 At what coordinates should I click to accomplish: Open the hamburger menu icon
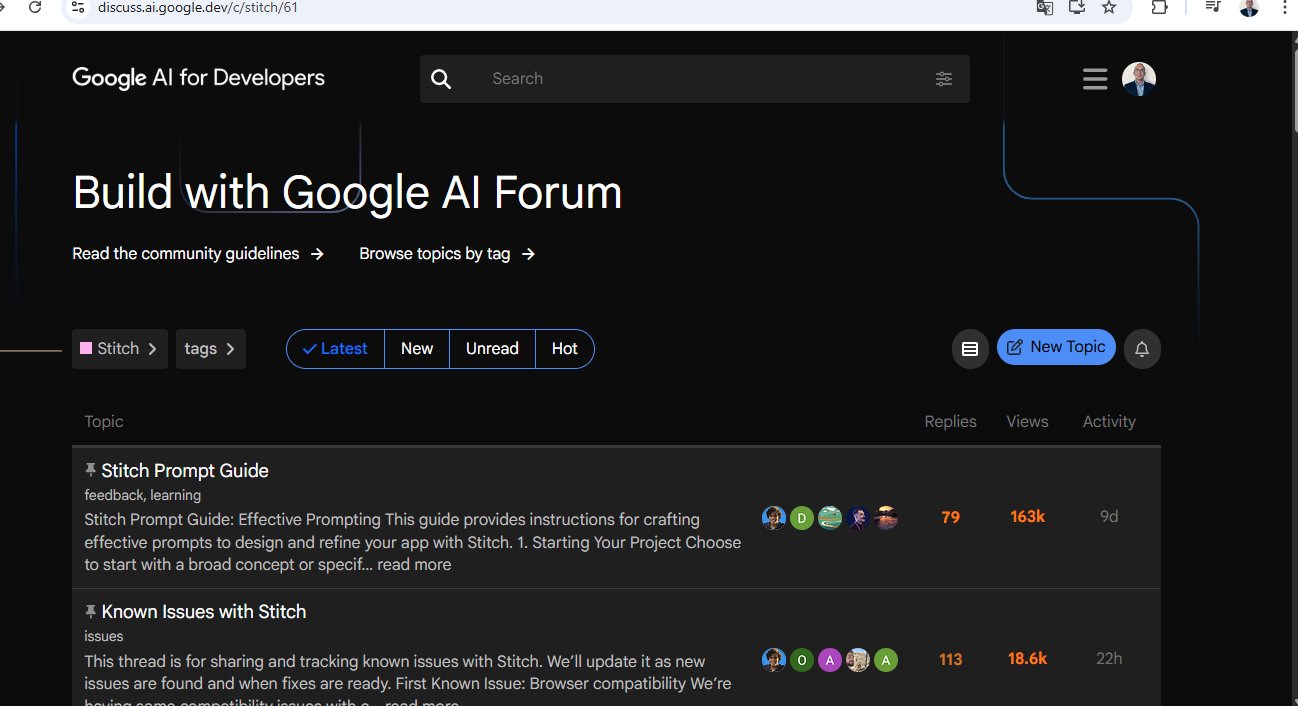(x=1095, y=79)
